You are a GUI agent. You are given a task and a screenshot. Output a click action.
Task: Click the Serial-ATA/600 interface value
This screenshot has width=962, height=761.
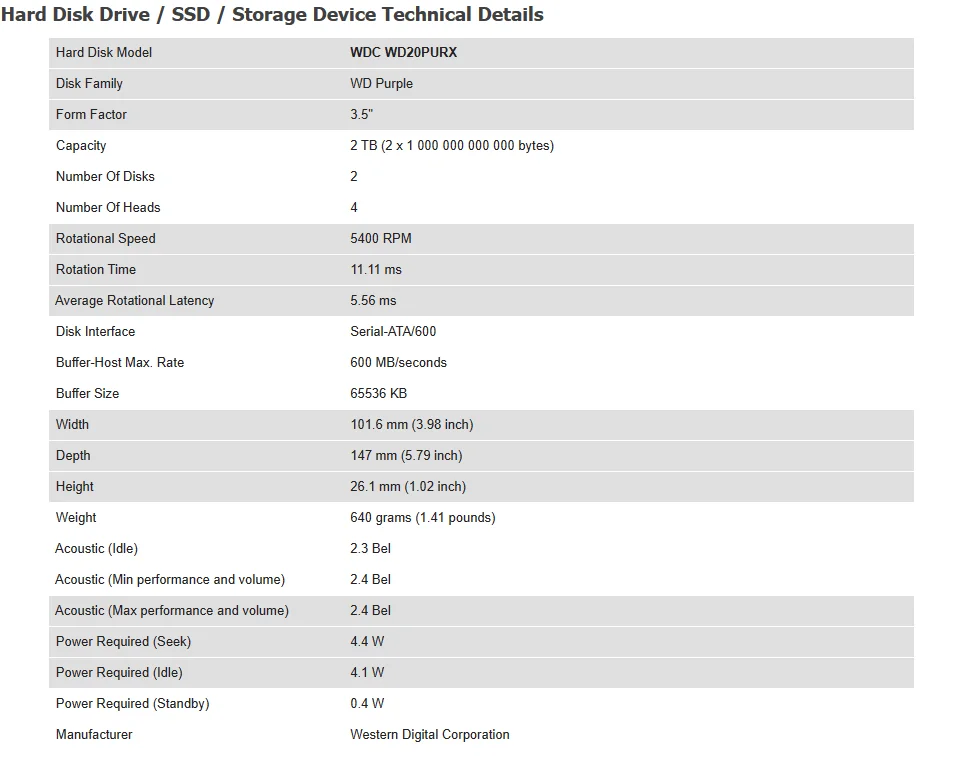click(393, 331)
